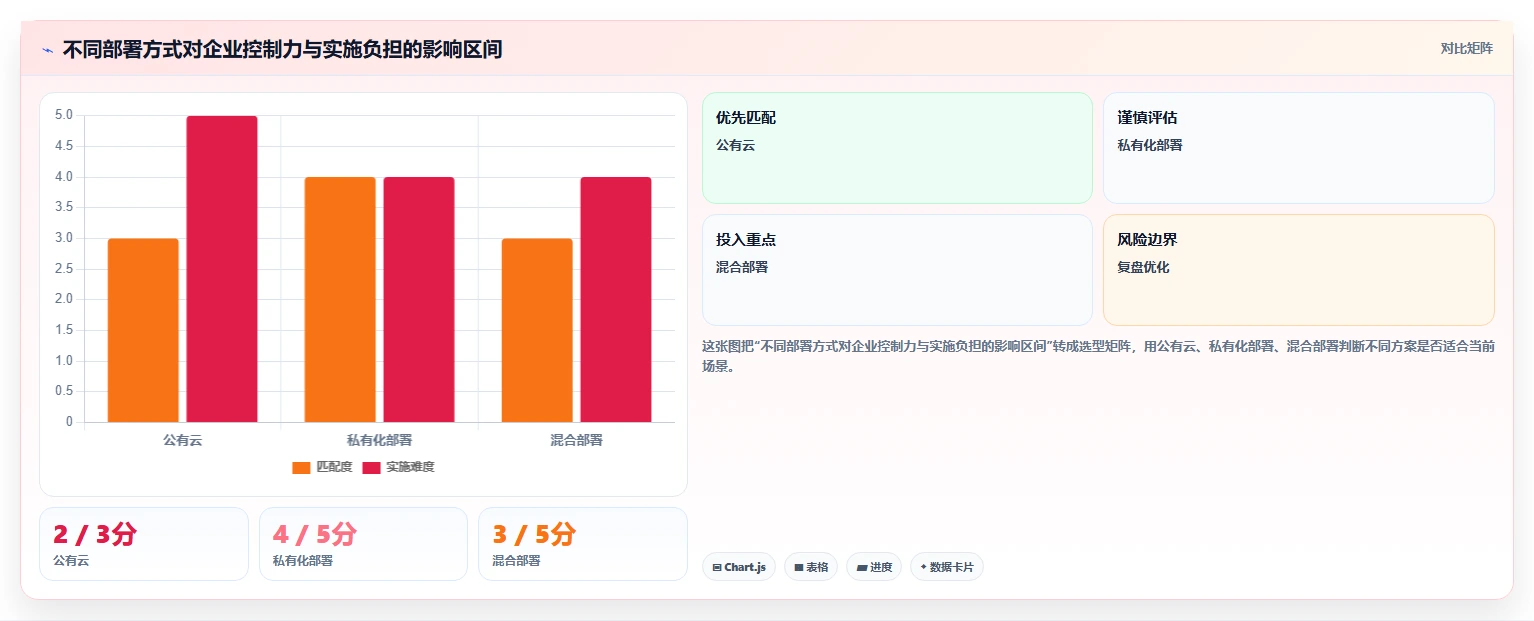Click the red 实施难度 bar for 混合部署
Image resolution: width=1534 pixels, height=621 pixels.
click(x=616, y=300)
